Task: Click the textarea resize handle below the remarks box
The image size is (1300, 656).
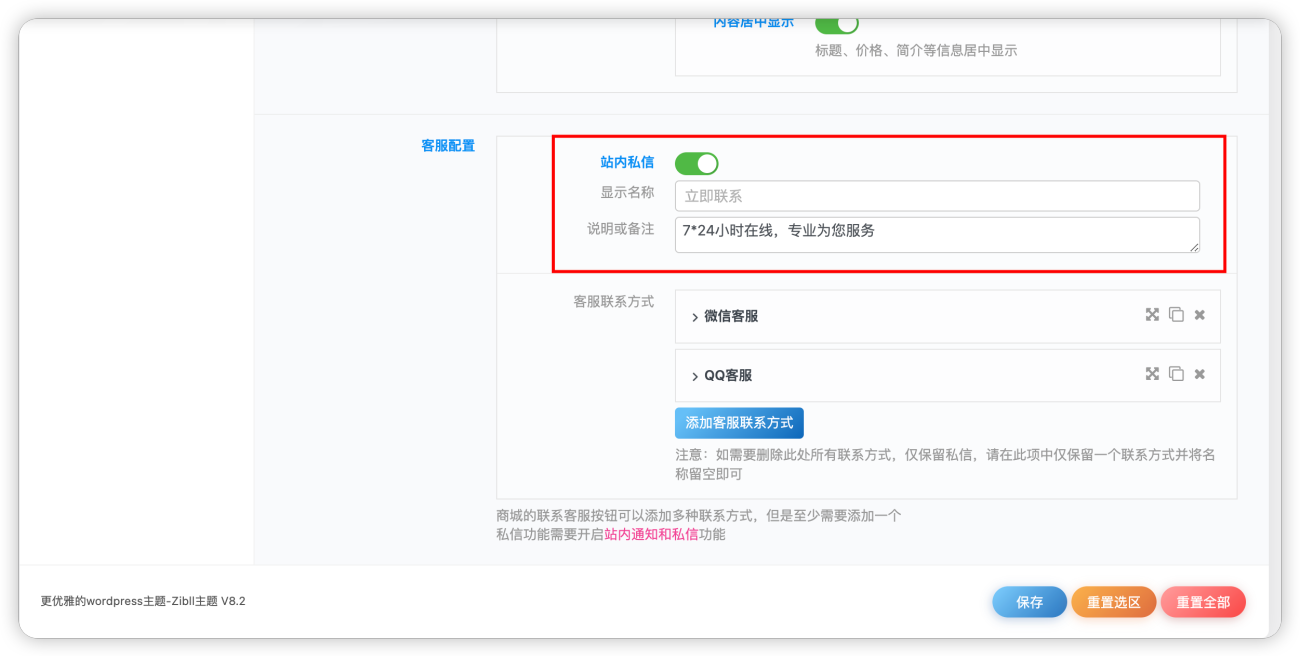Action: click(x=1196, y=249)
